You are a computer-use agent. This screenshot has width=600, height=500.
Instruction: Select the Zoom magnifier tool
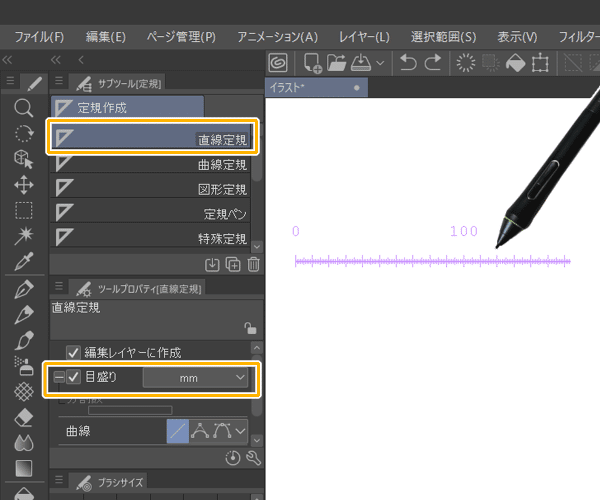tap(24, 108)
